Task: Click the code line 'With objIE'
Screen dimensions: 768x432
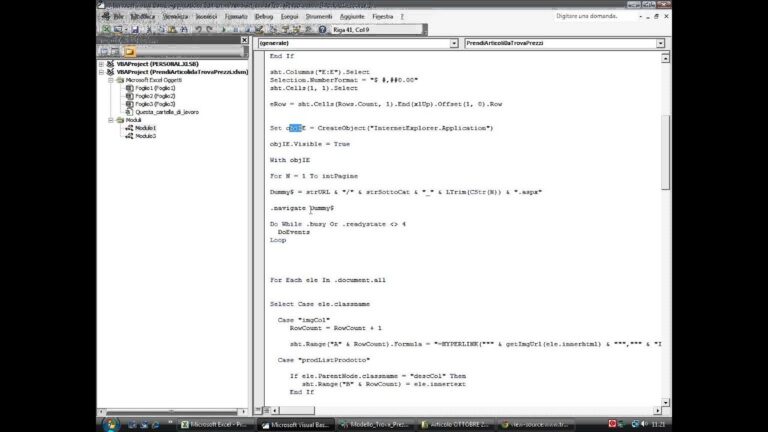Action: point(290,160)
